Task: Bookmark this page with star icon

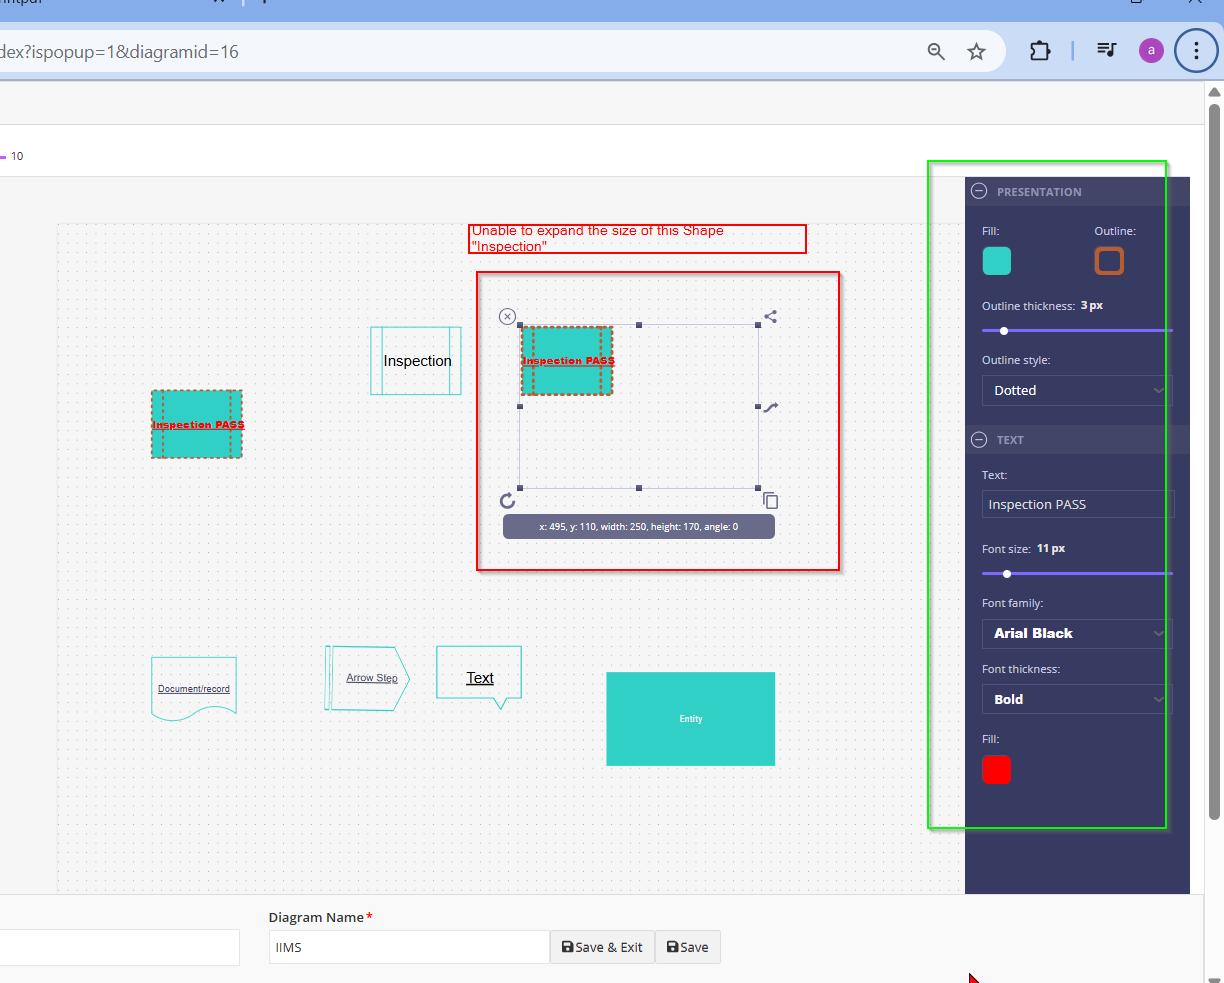Action: (977, 51)
